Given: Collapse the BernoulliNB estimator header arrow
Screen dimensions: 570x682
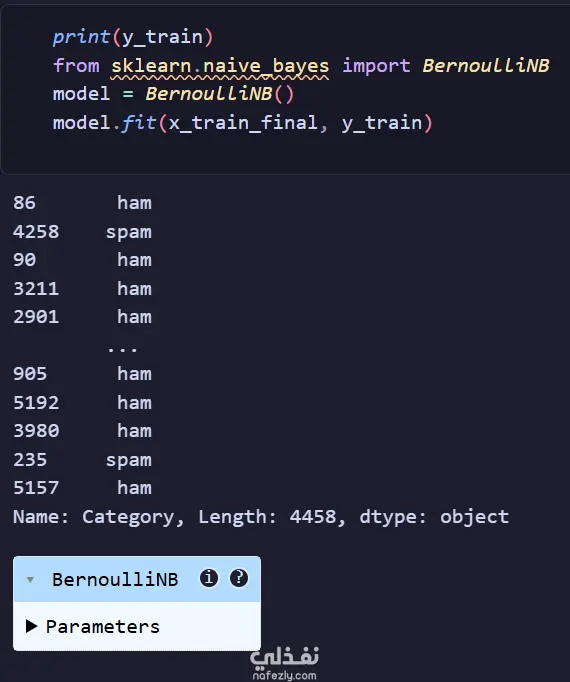Looking at the screenshot, I should (x=30, y=579).
